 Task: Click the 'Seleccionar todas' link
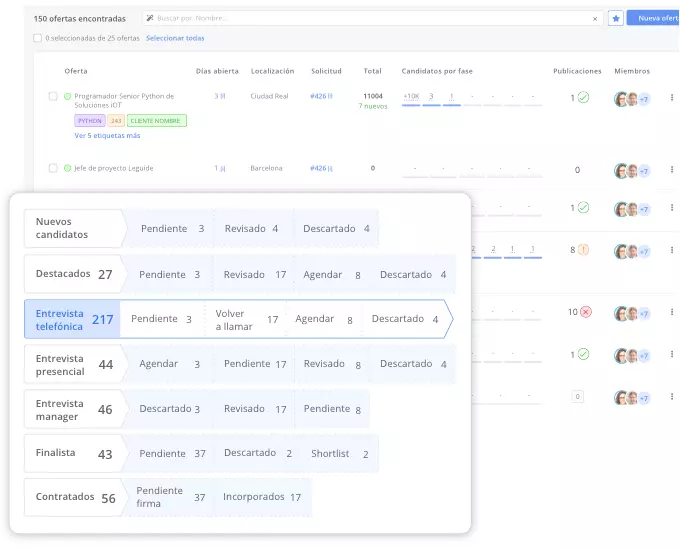pos(175,38)
